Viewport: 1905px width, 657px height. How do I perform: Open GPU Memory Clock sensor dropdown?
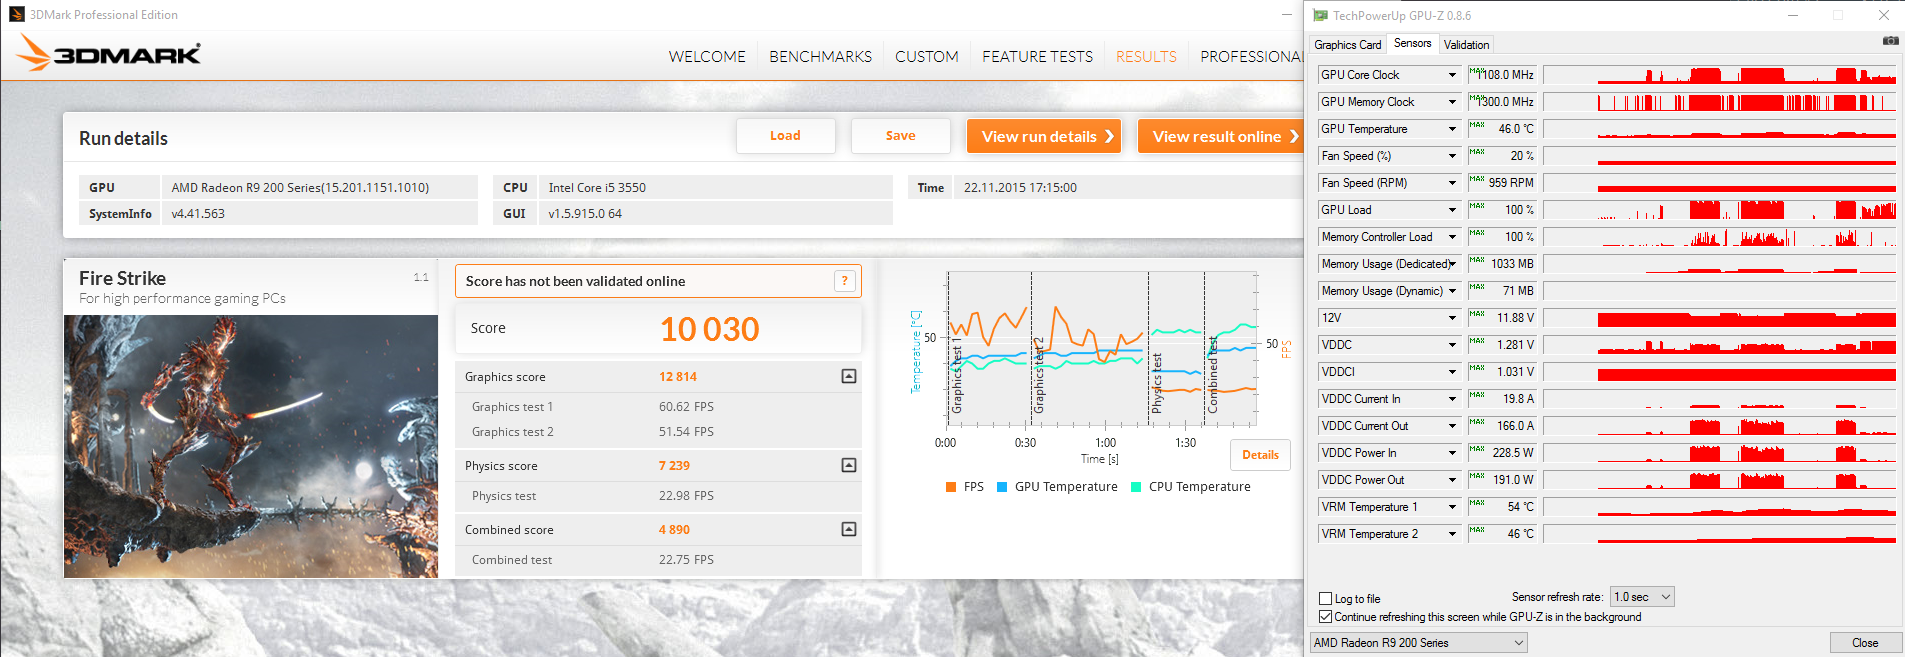coord(1452,102)
